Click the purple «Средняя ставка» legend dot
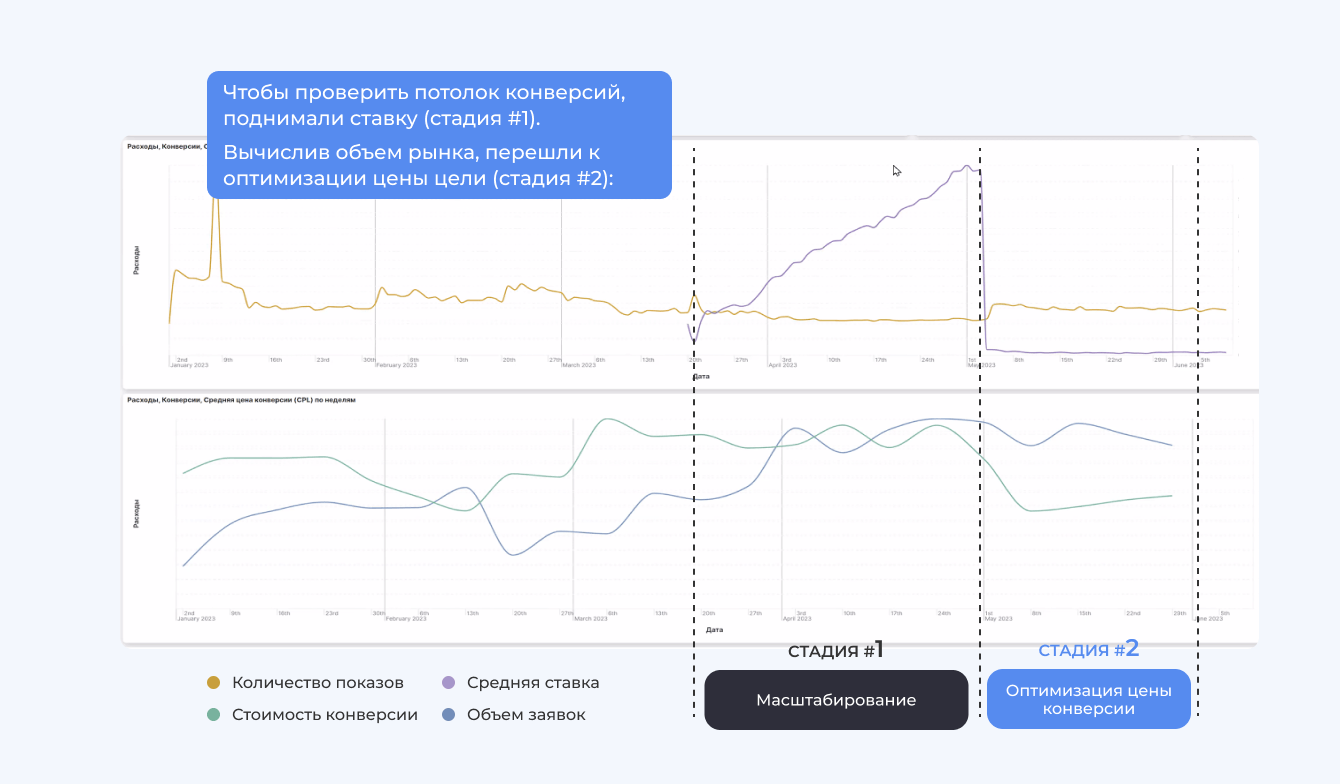This screenshot has height=784, width=1340. click(x=448, y=683)
